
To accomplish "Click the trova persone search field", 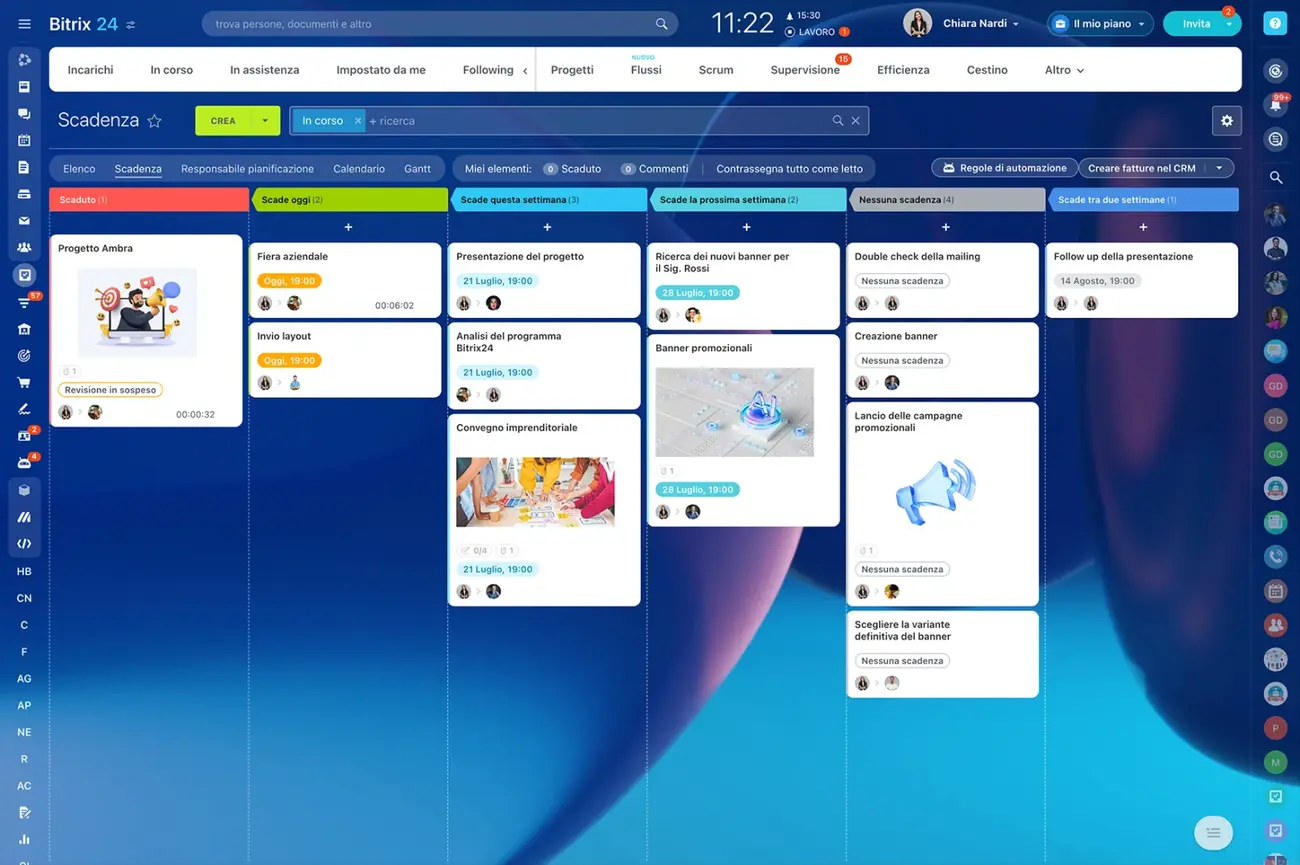I will pyautogui.click(x=430, y=22).
